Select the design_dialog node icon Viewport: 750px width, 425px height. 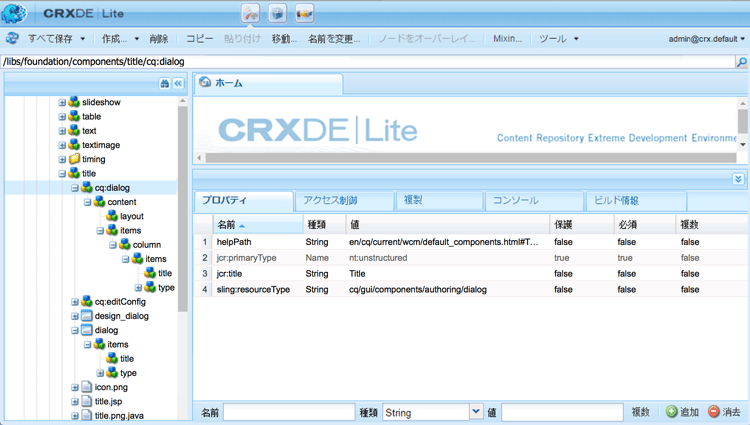pyautogui.click(x=87, y=316)
